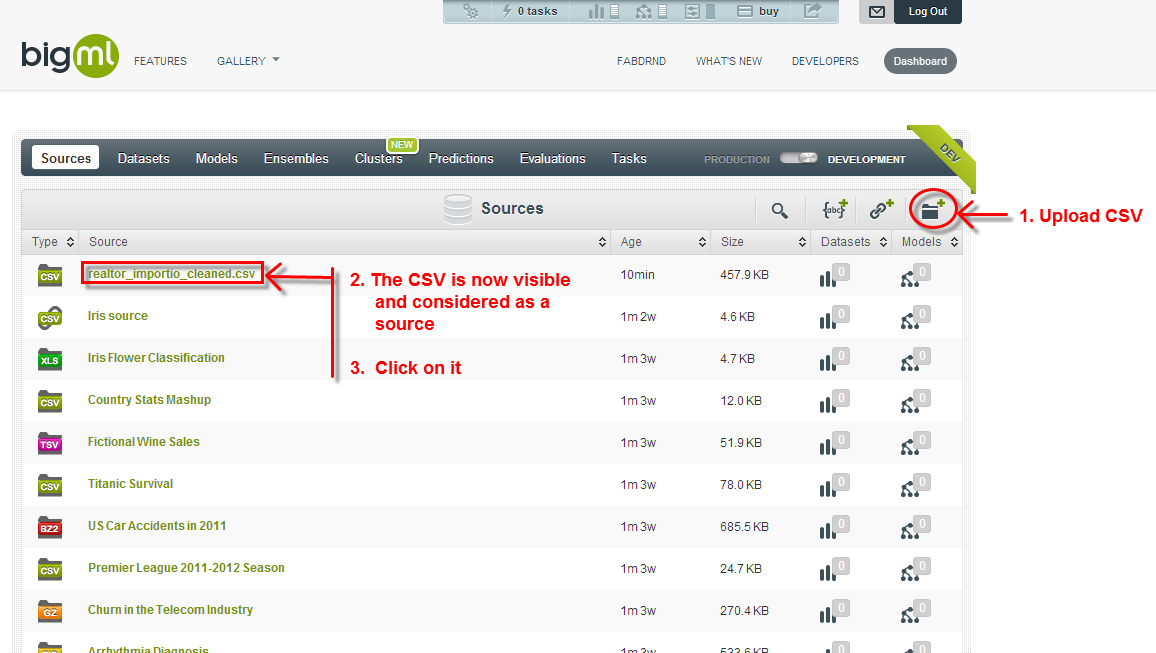
Task: Click the Log Out button
Action: (x=927, y=12)
